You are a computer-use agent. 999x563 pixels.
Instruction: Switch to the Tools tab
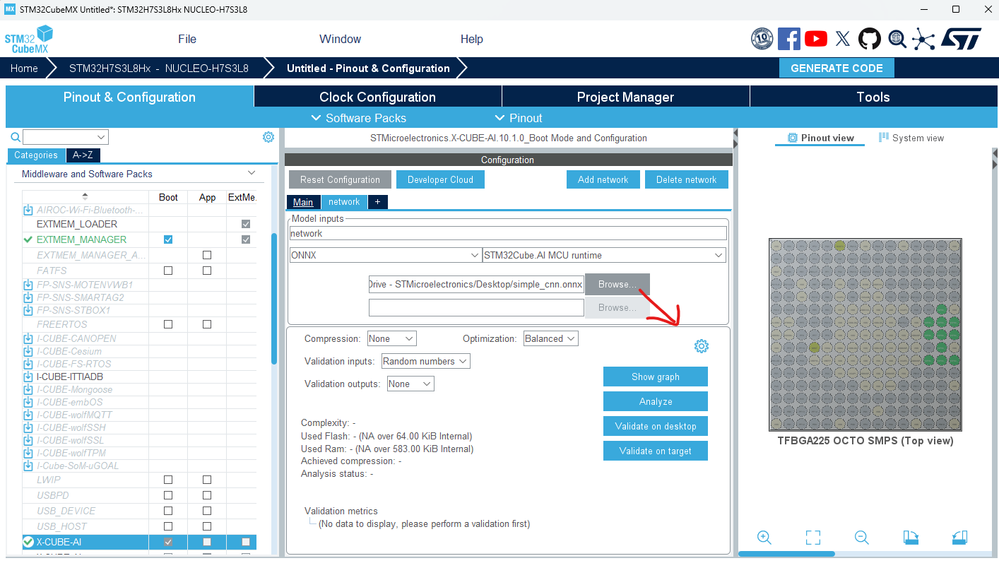[x=873, y=97]
